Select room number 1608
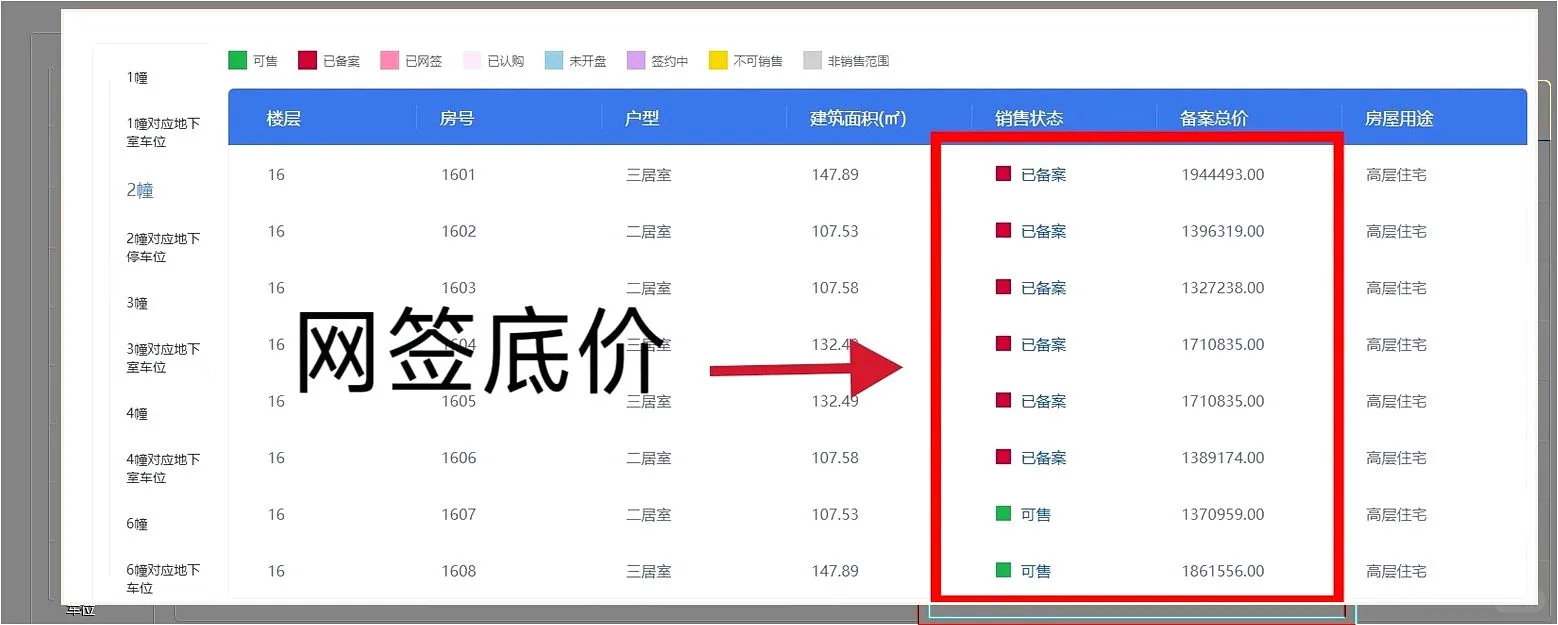 (x=459, y=571)
